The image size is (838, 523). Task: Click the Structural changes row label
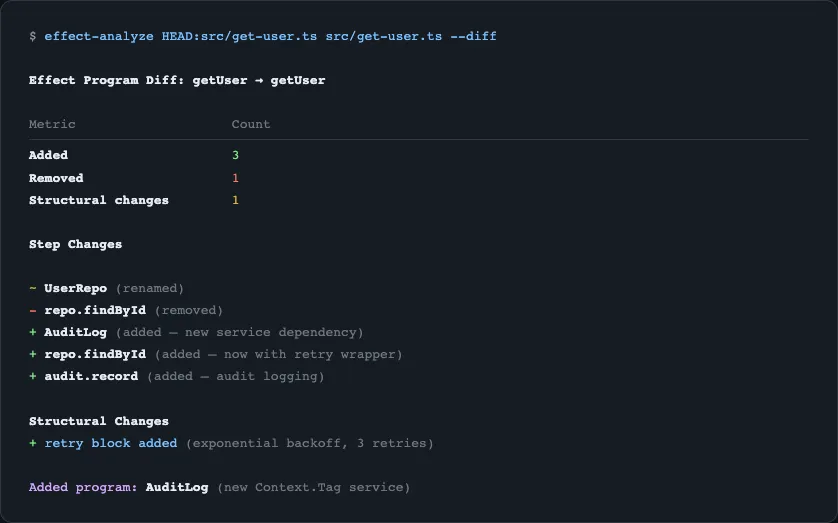(99, 200)
